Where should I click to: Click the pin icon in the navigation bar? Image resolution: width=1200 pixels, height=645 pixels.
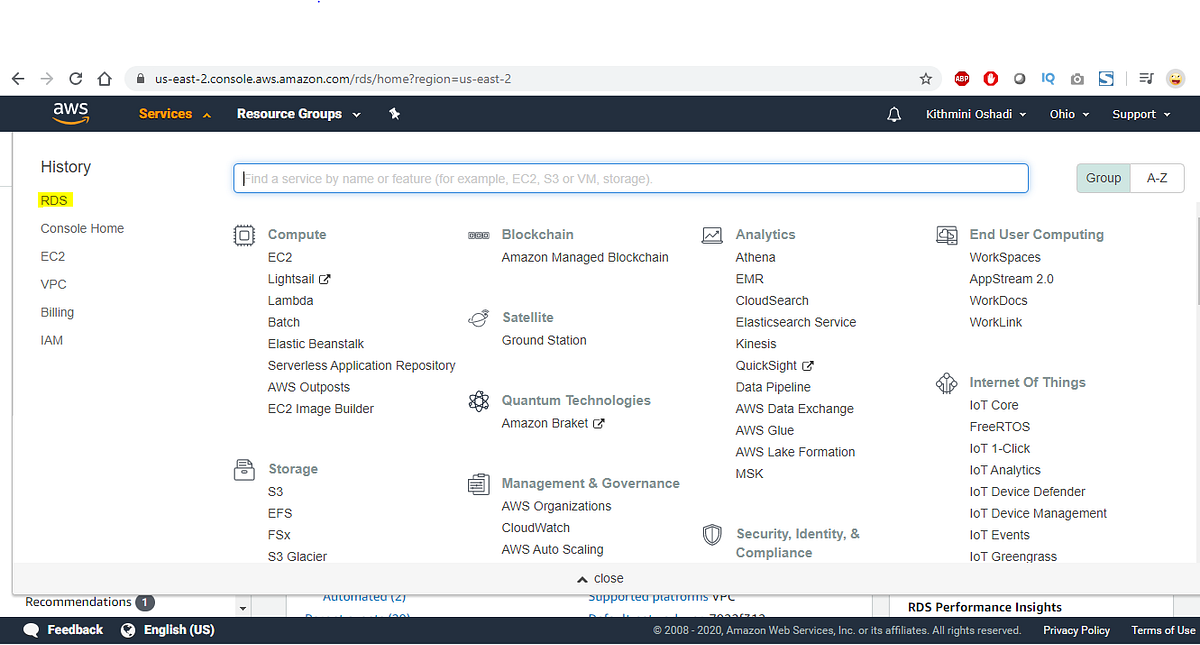[394, 113]
